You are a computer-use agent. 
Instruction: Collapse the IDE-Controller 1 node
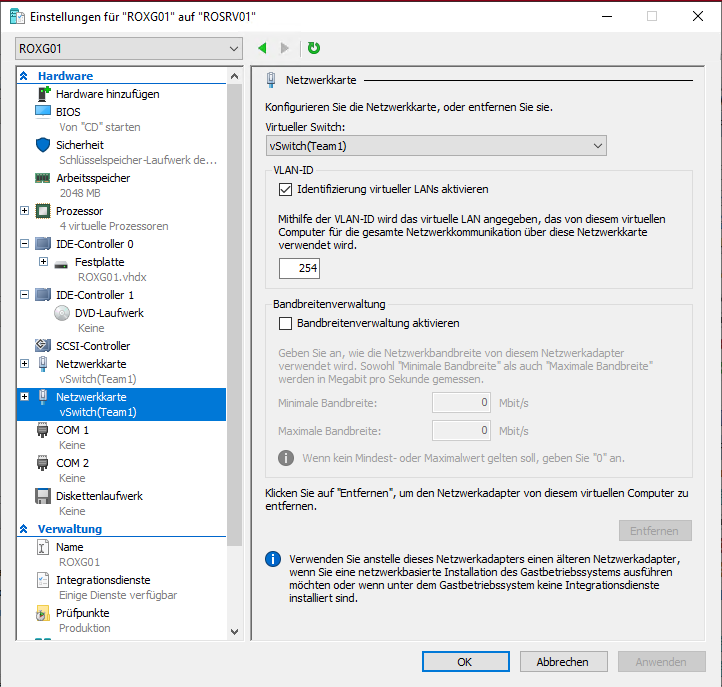[x=25, y=295]
